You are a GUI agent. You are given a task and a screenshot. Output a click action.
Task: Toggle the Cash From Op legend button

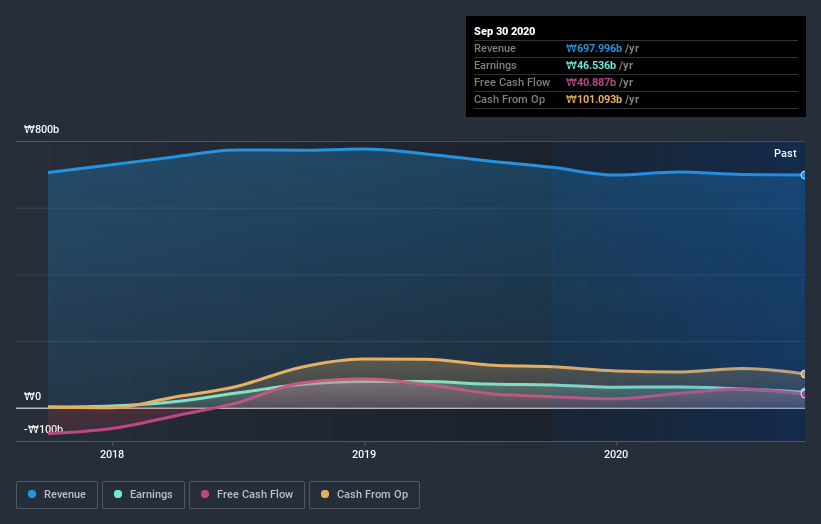[x=364, y=495]
